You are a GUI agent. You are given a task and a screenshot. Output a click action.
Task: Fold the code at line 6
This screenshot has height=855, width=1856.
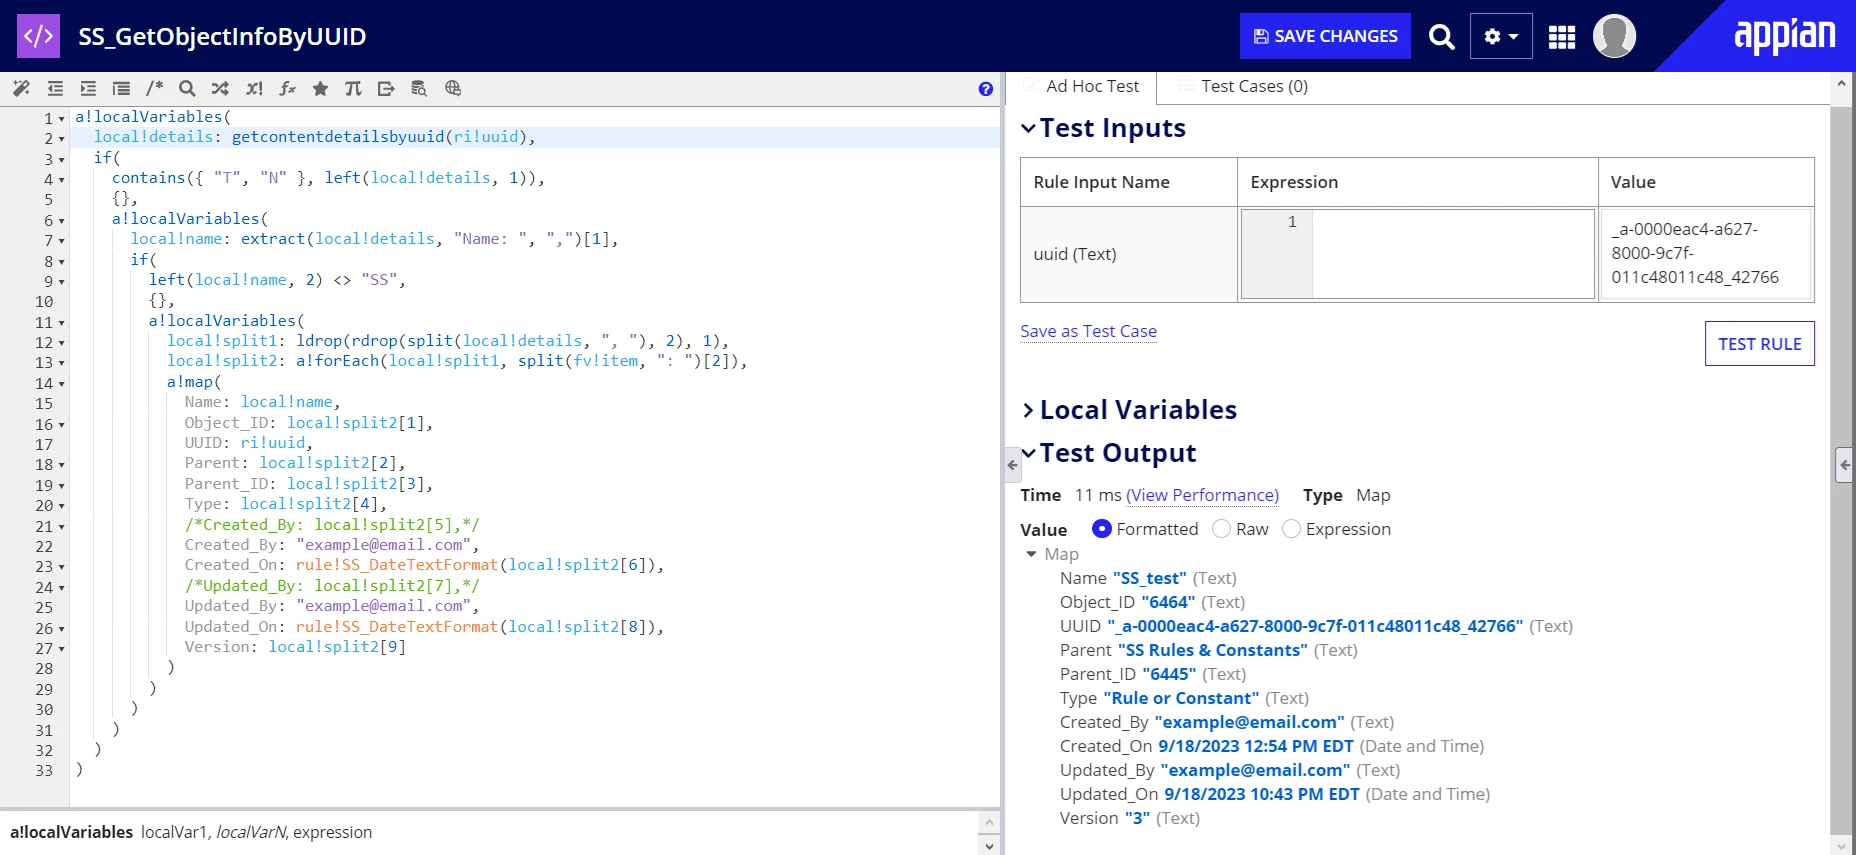[62, 221]
